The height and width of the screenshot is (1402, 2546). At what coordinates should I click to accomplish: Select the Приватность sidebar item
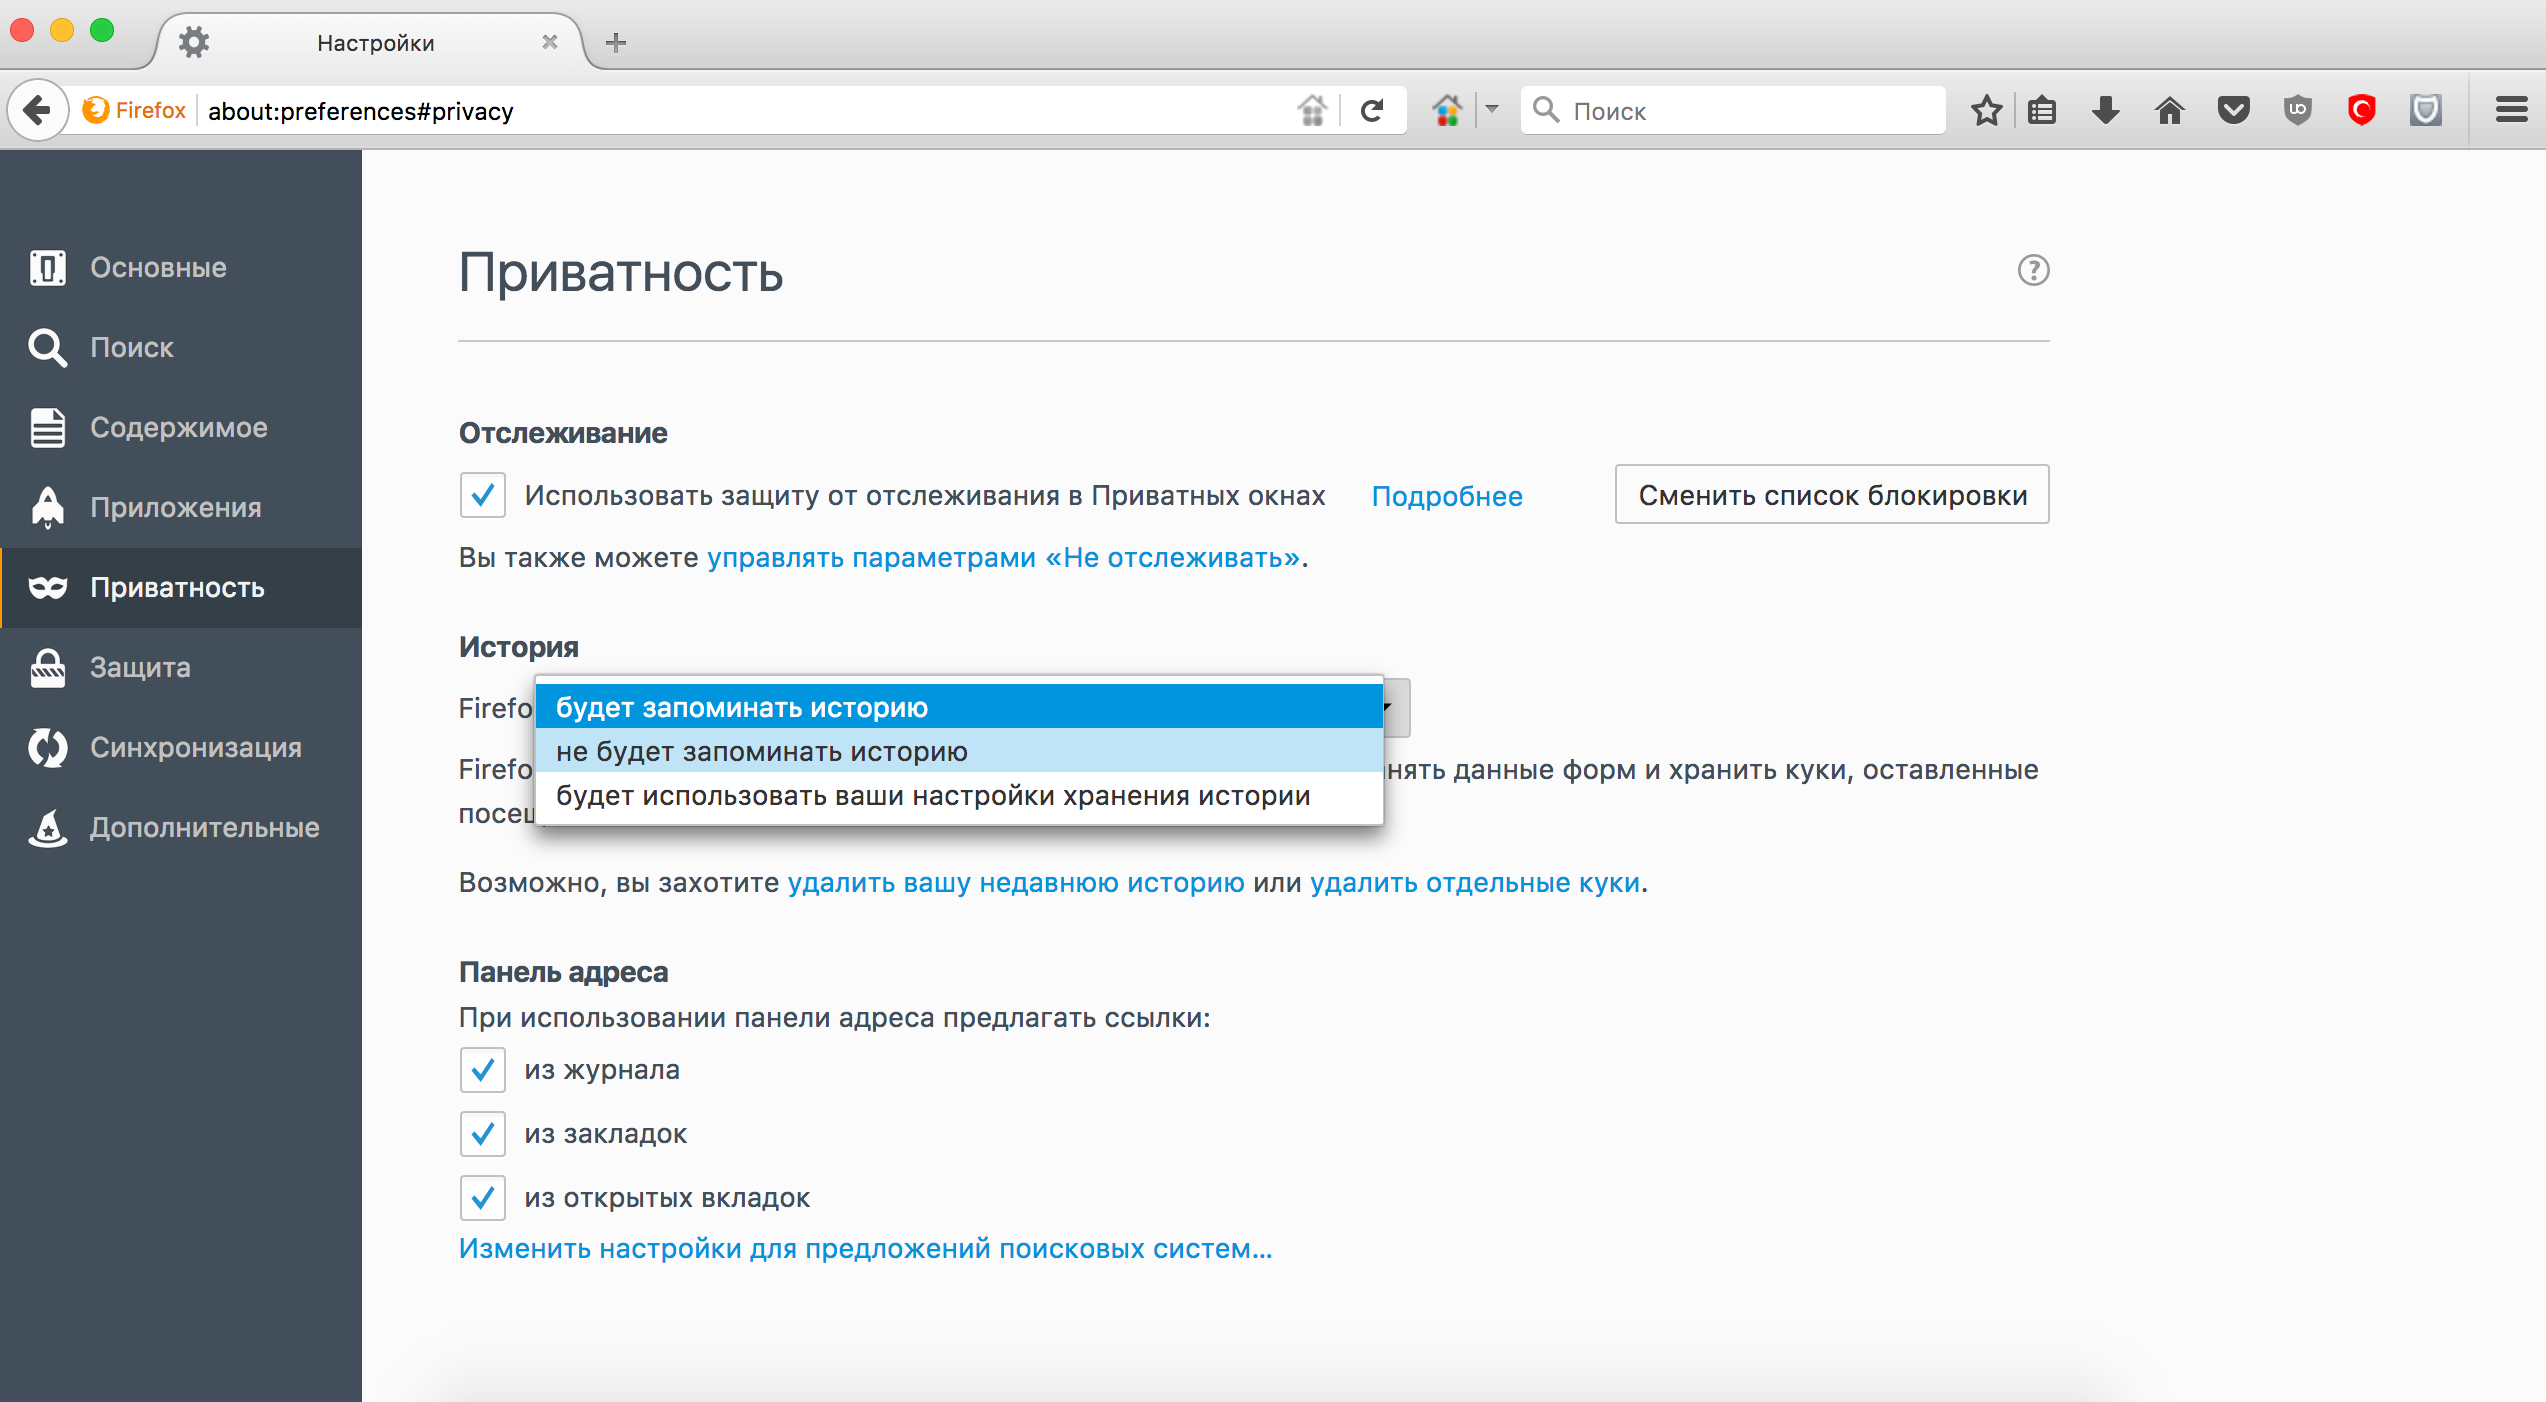point(181,588)
